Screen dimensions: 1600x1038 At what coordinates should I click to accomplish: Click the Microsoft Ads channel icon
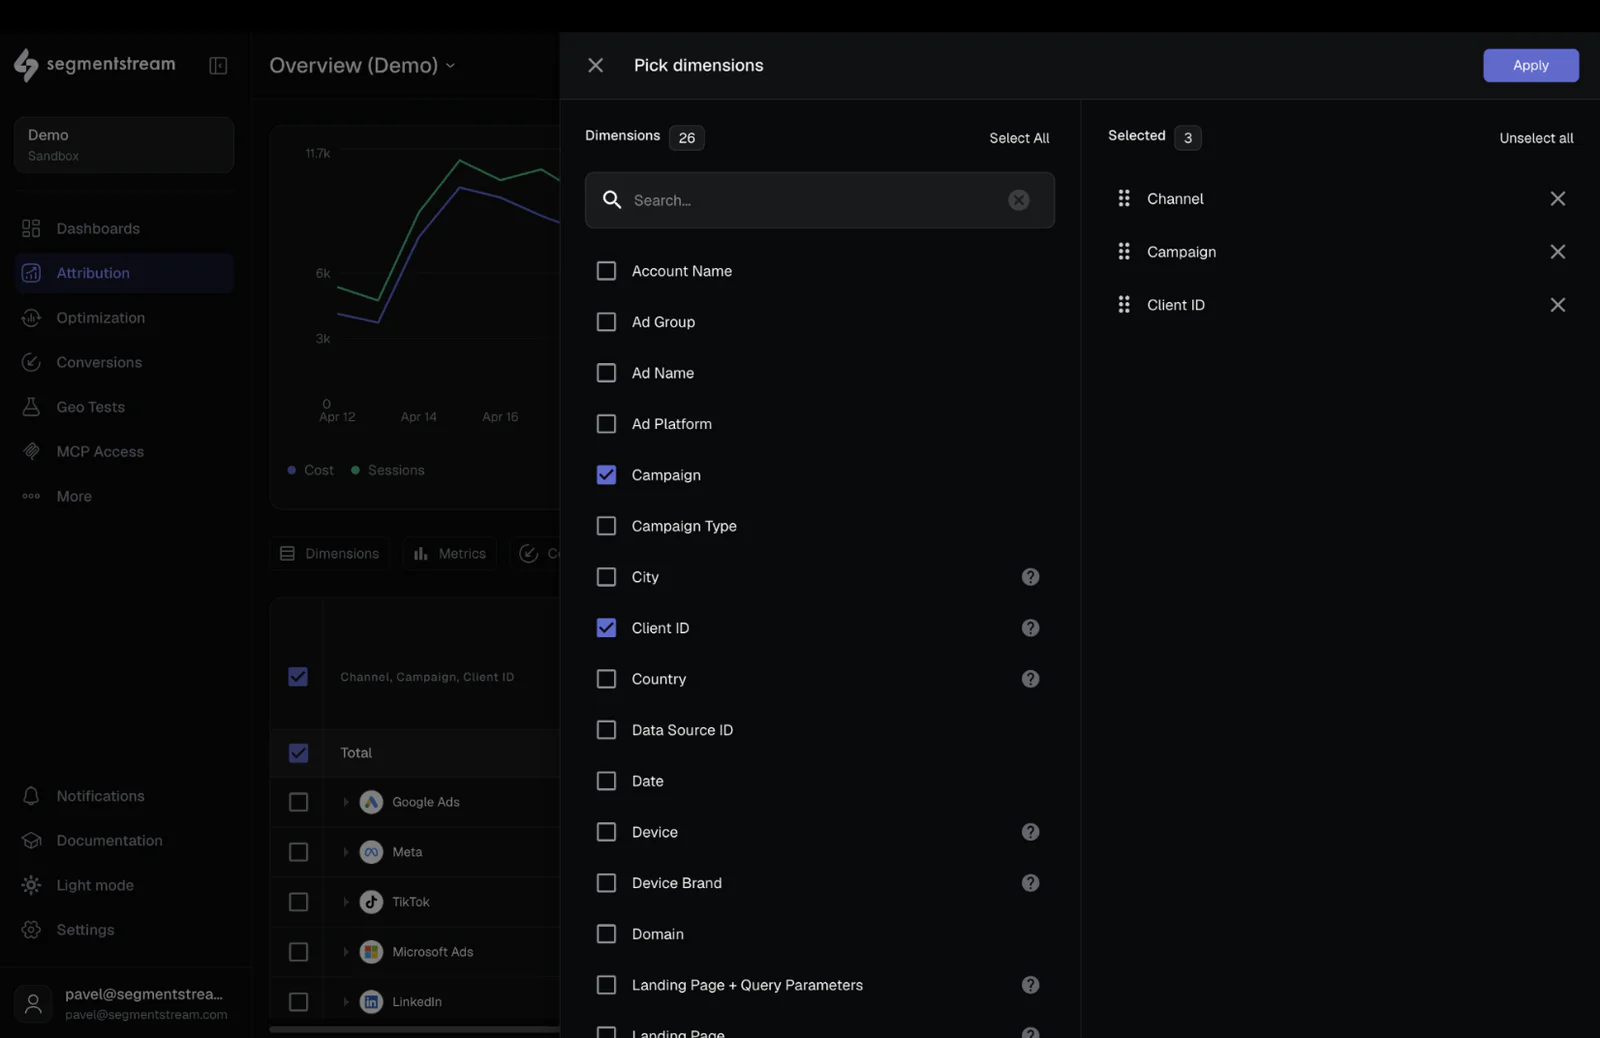click(371, 952)
